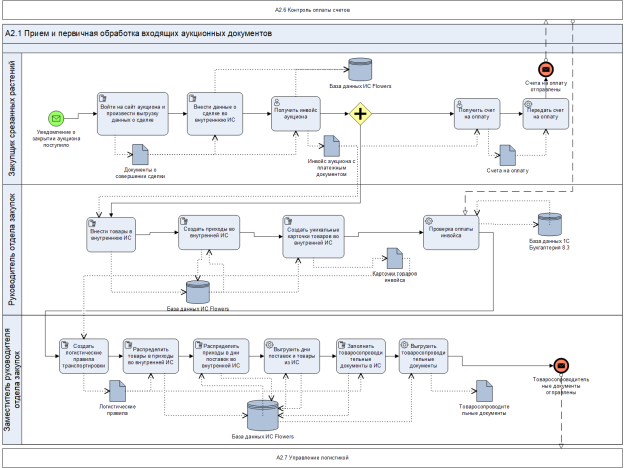Click gear icon in 'Выгрузить дни поставок' task
Screen dimensions: 624x468
tap(269, 345)
